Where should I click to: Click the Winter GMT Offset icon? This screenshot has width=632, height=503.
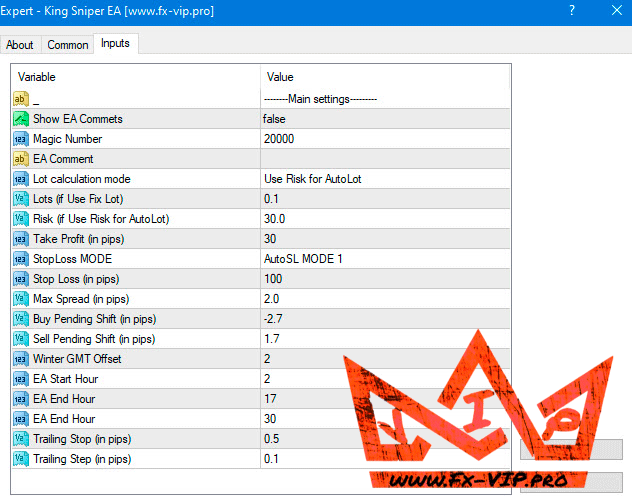[x=20, y=359]
